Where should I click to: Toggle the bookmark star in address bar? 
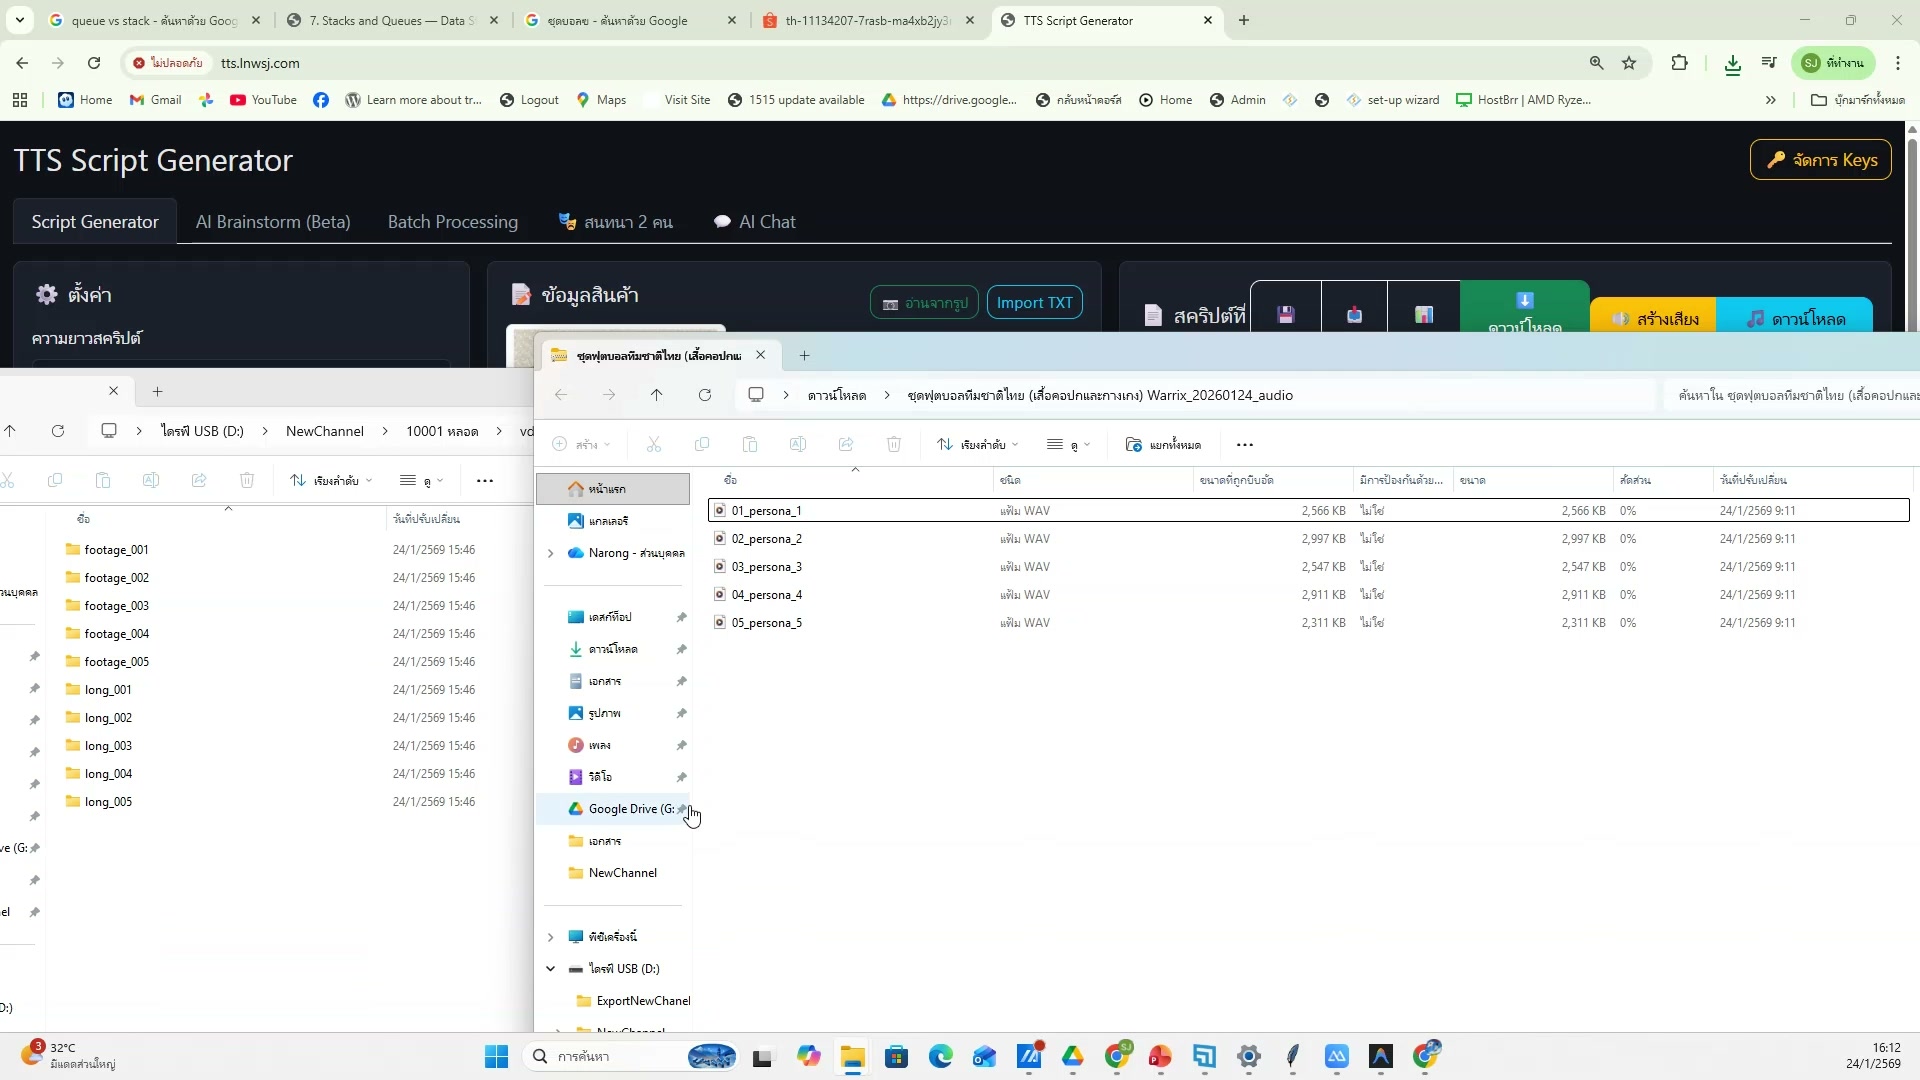pyautogui.click(x=1629, y=62)
